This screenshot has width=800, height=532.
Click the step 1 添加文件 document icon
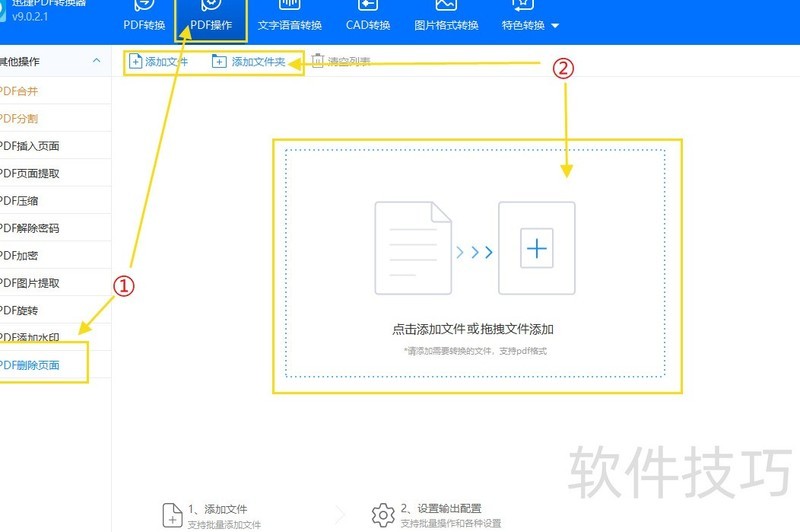pyautogui.click(x=172, y=515)
